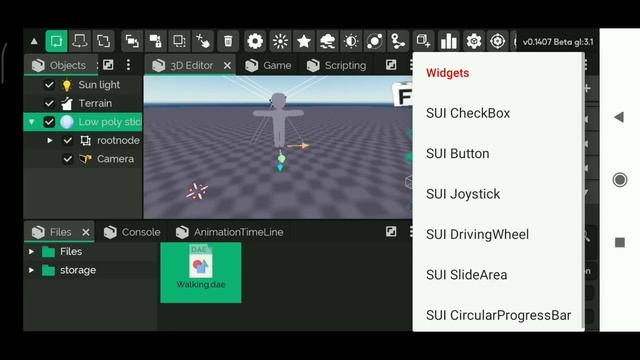
Task: Tap the Android recent apps square button
Action: [620, 242]
